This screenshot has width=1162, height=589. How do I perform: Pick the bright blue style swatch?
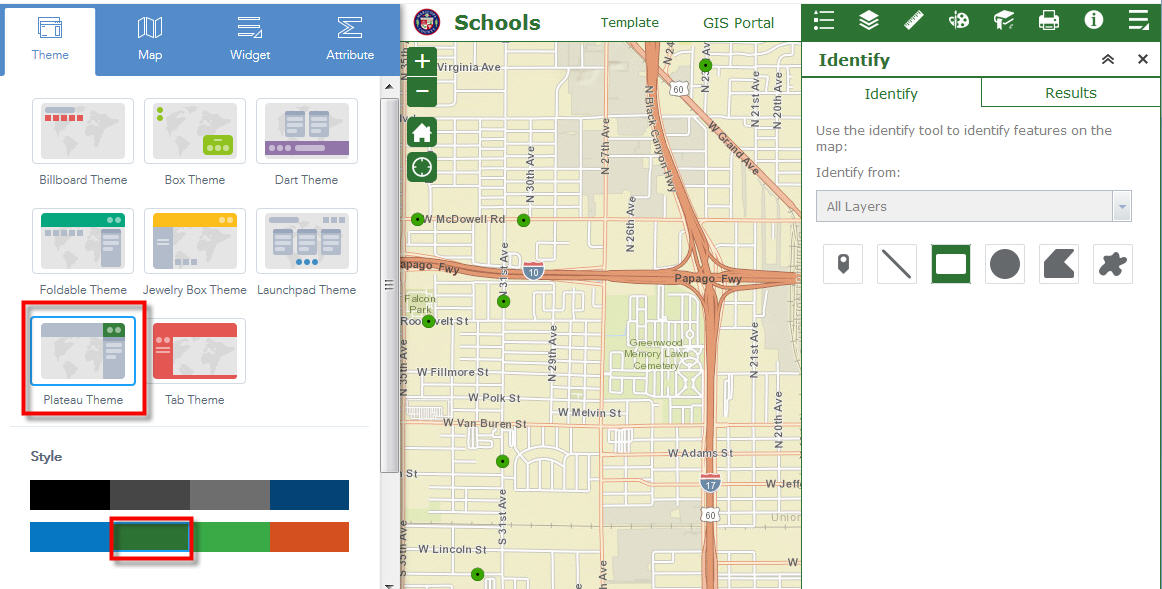[x=70, y=537]
